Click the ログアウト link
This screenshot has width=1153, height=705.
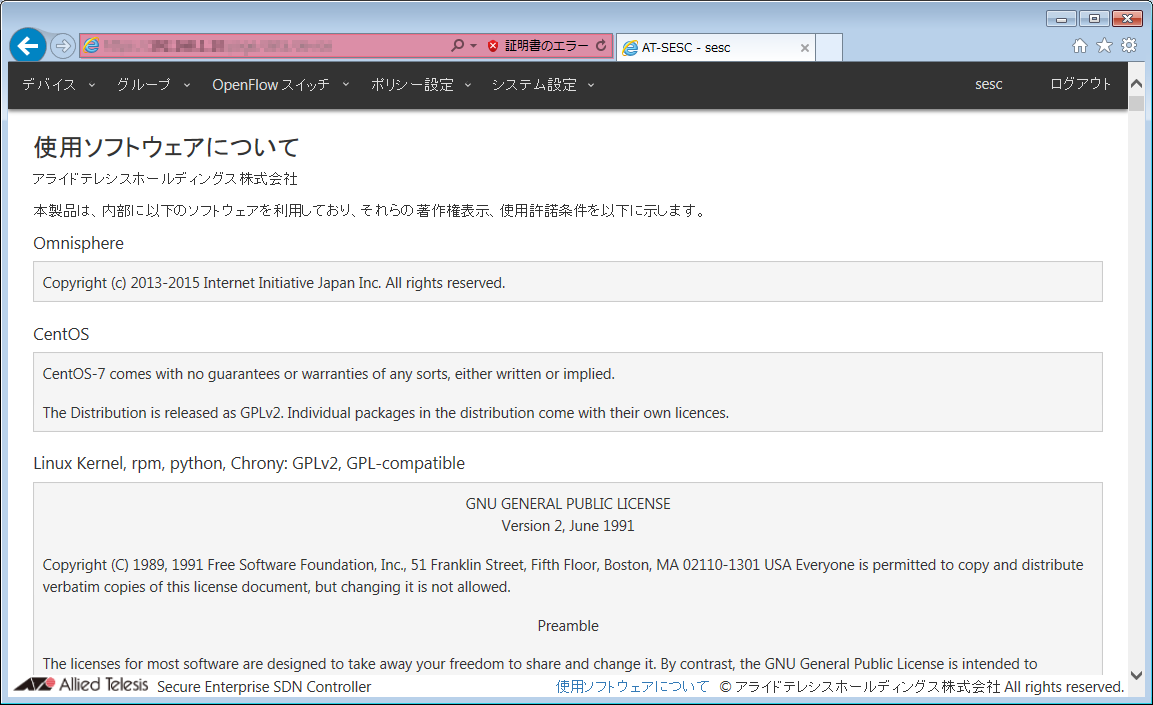1080,84
